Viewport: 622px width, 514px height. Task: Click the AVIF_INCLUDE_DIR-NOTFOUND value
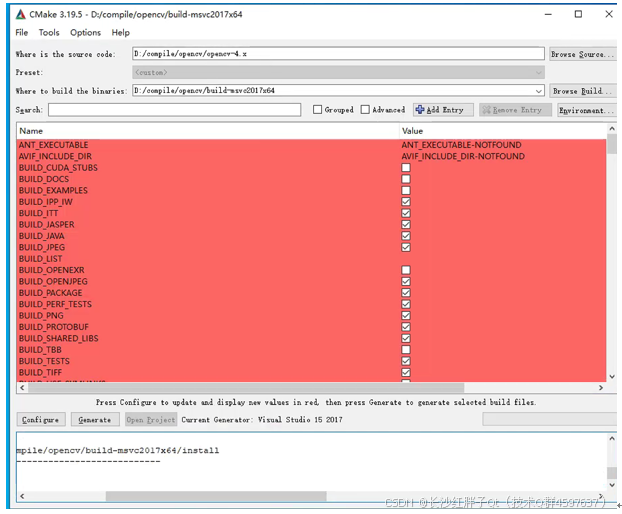pyautogui.click(x=463, y=156)
